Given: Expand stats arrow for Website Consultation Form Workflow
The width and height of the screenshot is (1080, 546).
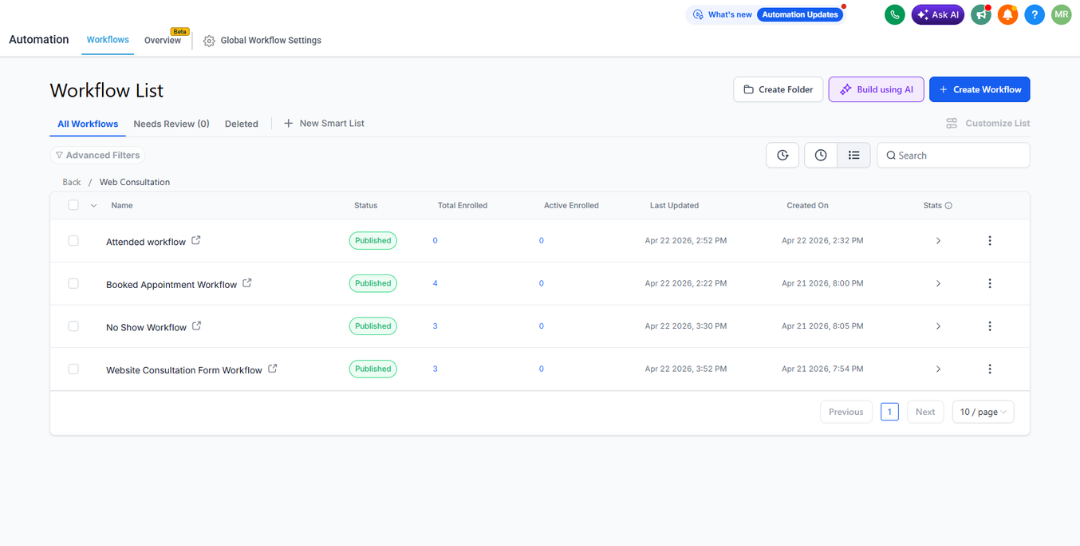Looking at the screenshot, I should click(x=938, y=369).
